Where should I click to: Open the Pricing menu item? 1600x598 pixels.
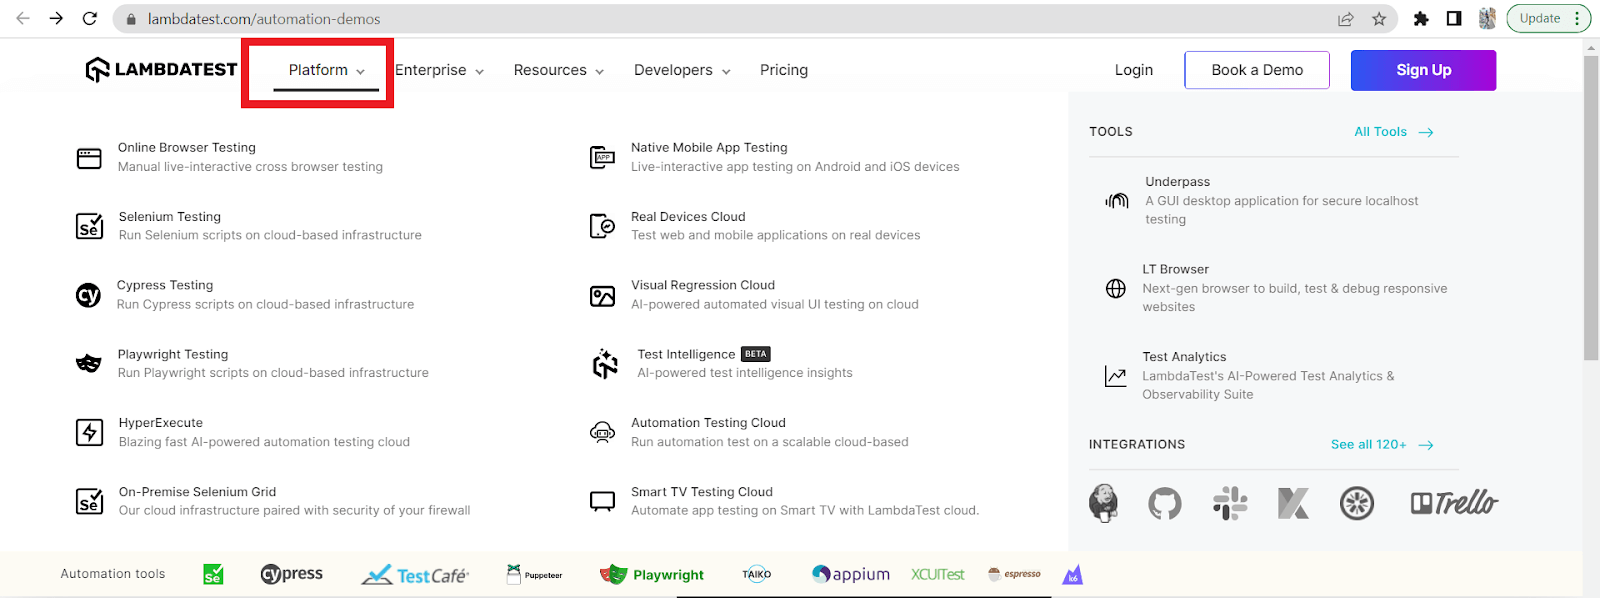click(x=783, y=70)
